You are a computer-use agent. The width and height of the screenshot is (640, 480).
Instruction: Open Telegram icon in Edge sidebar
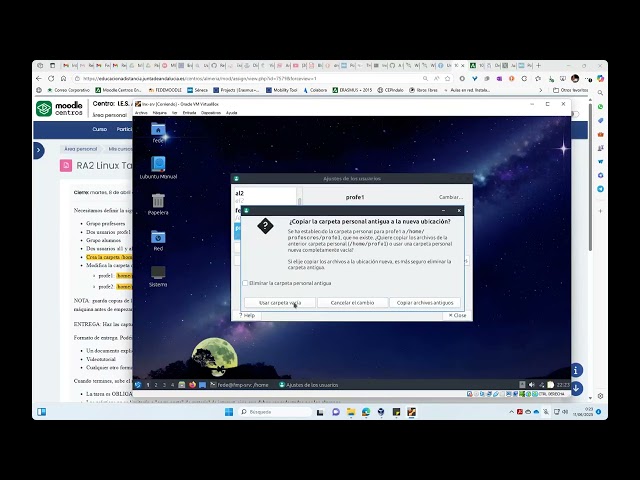pos(600,189)
